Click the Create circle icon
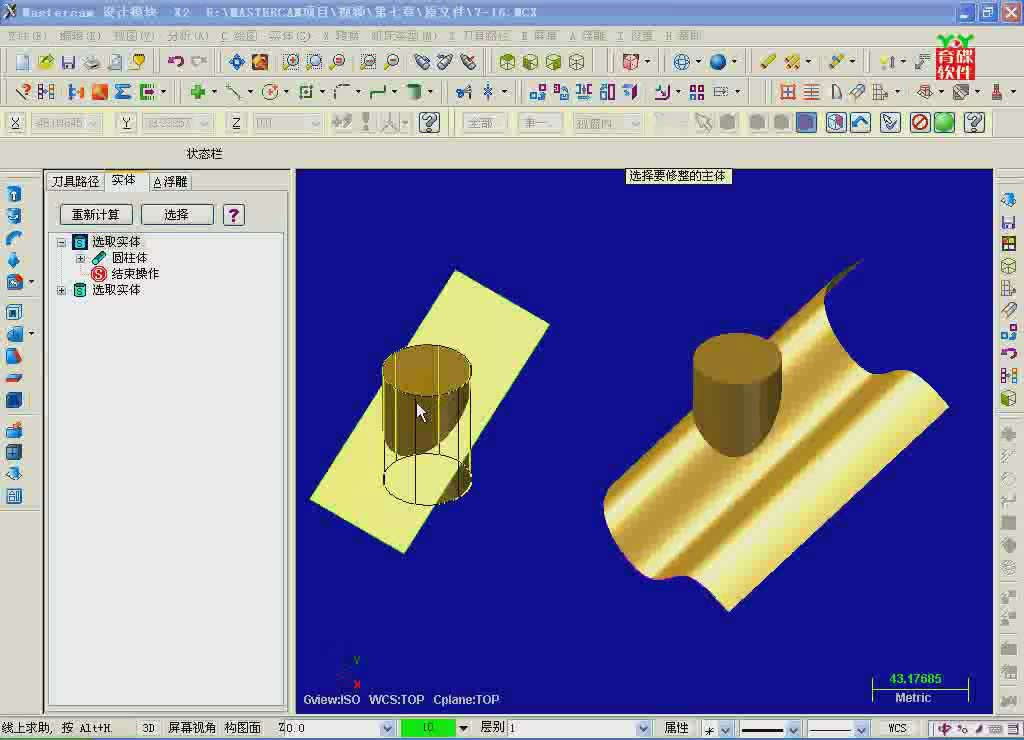The height and width of the screenshot is (740, 1024). pyautogui.click(x=269, y=92)
